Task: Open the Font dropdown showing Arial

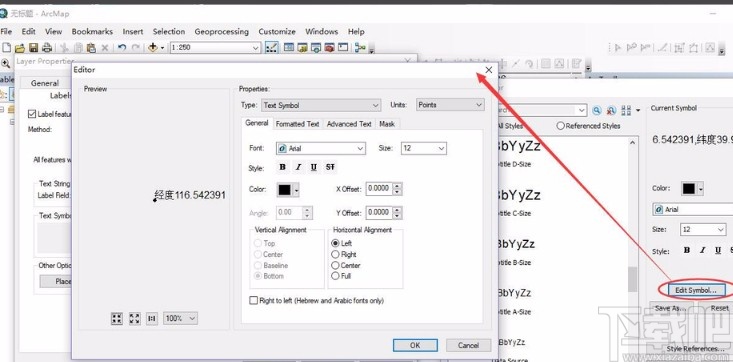Action: click(321, 148)
